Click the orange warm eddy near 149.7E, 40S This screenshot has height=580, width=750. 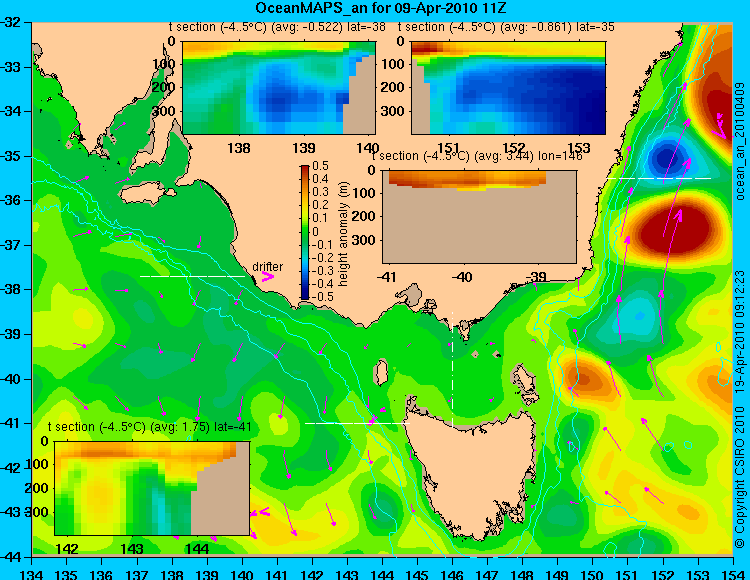click(x=585, y=379)
